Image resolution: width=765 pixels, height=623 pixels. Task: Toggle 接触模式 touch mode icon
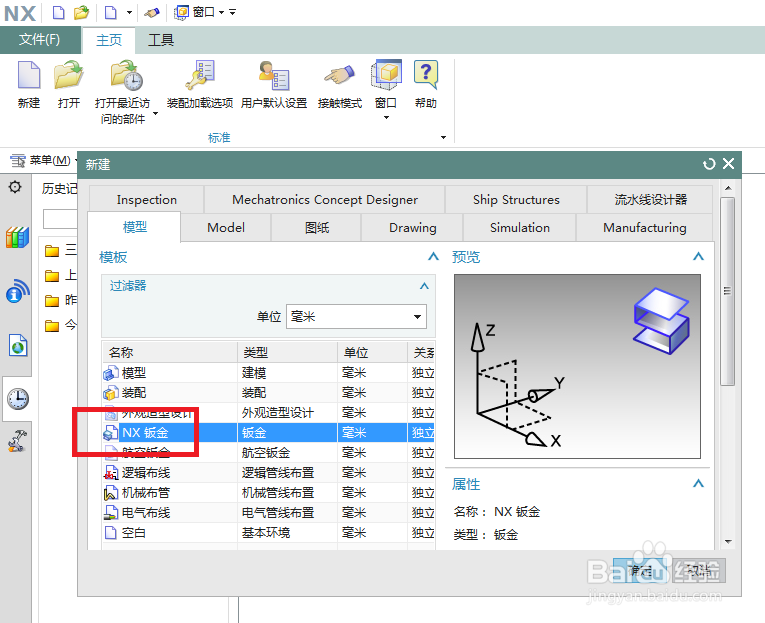(x=340, y=75)
